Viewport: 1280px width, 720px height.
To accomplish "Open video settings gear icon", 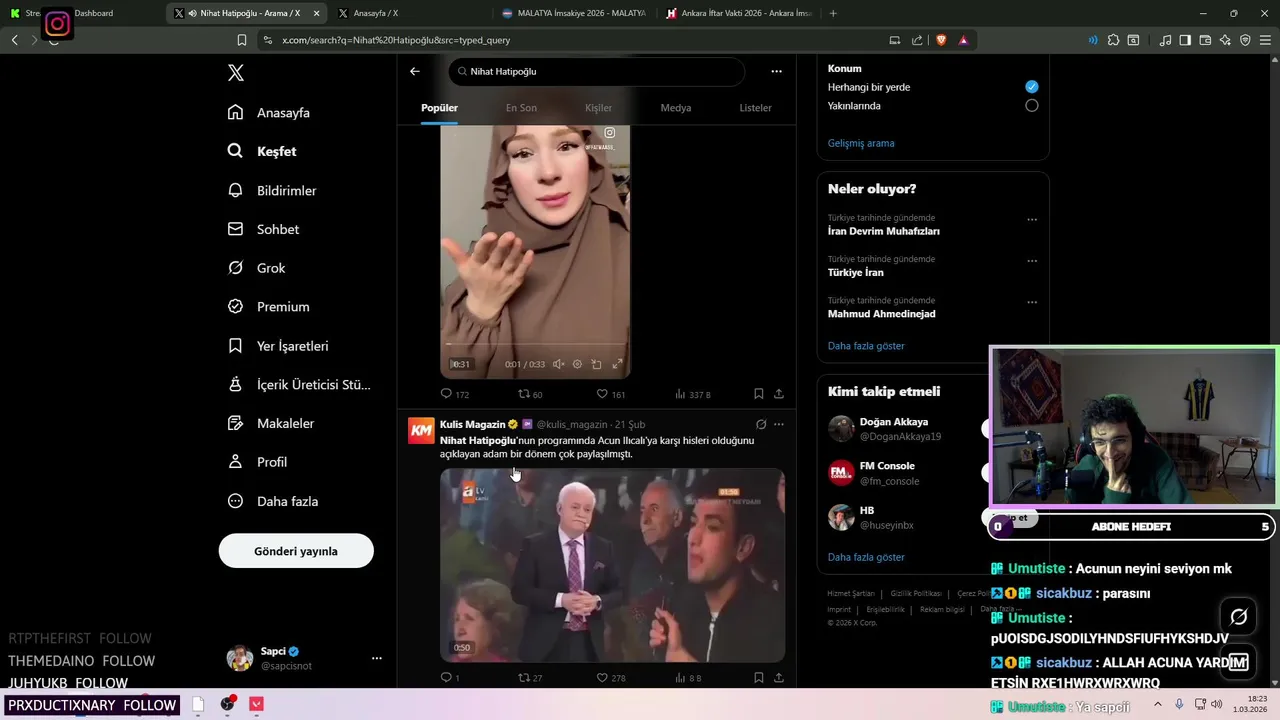I will [577, 364].
